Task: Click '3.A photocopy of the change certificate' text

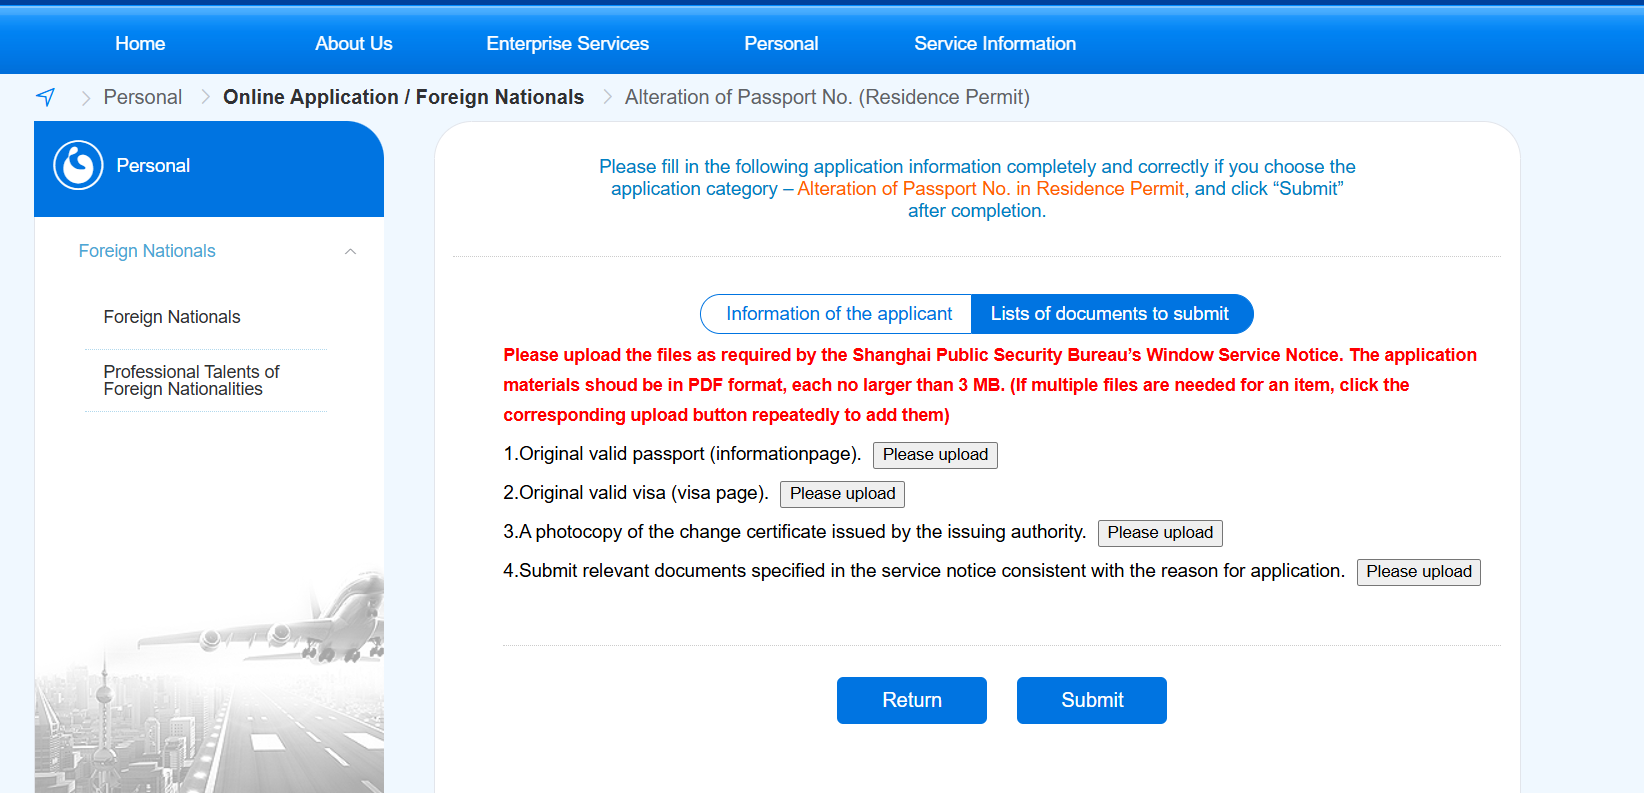Action: (795, 532)
